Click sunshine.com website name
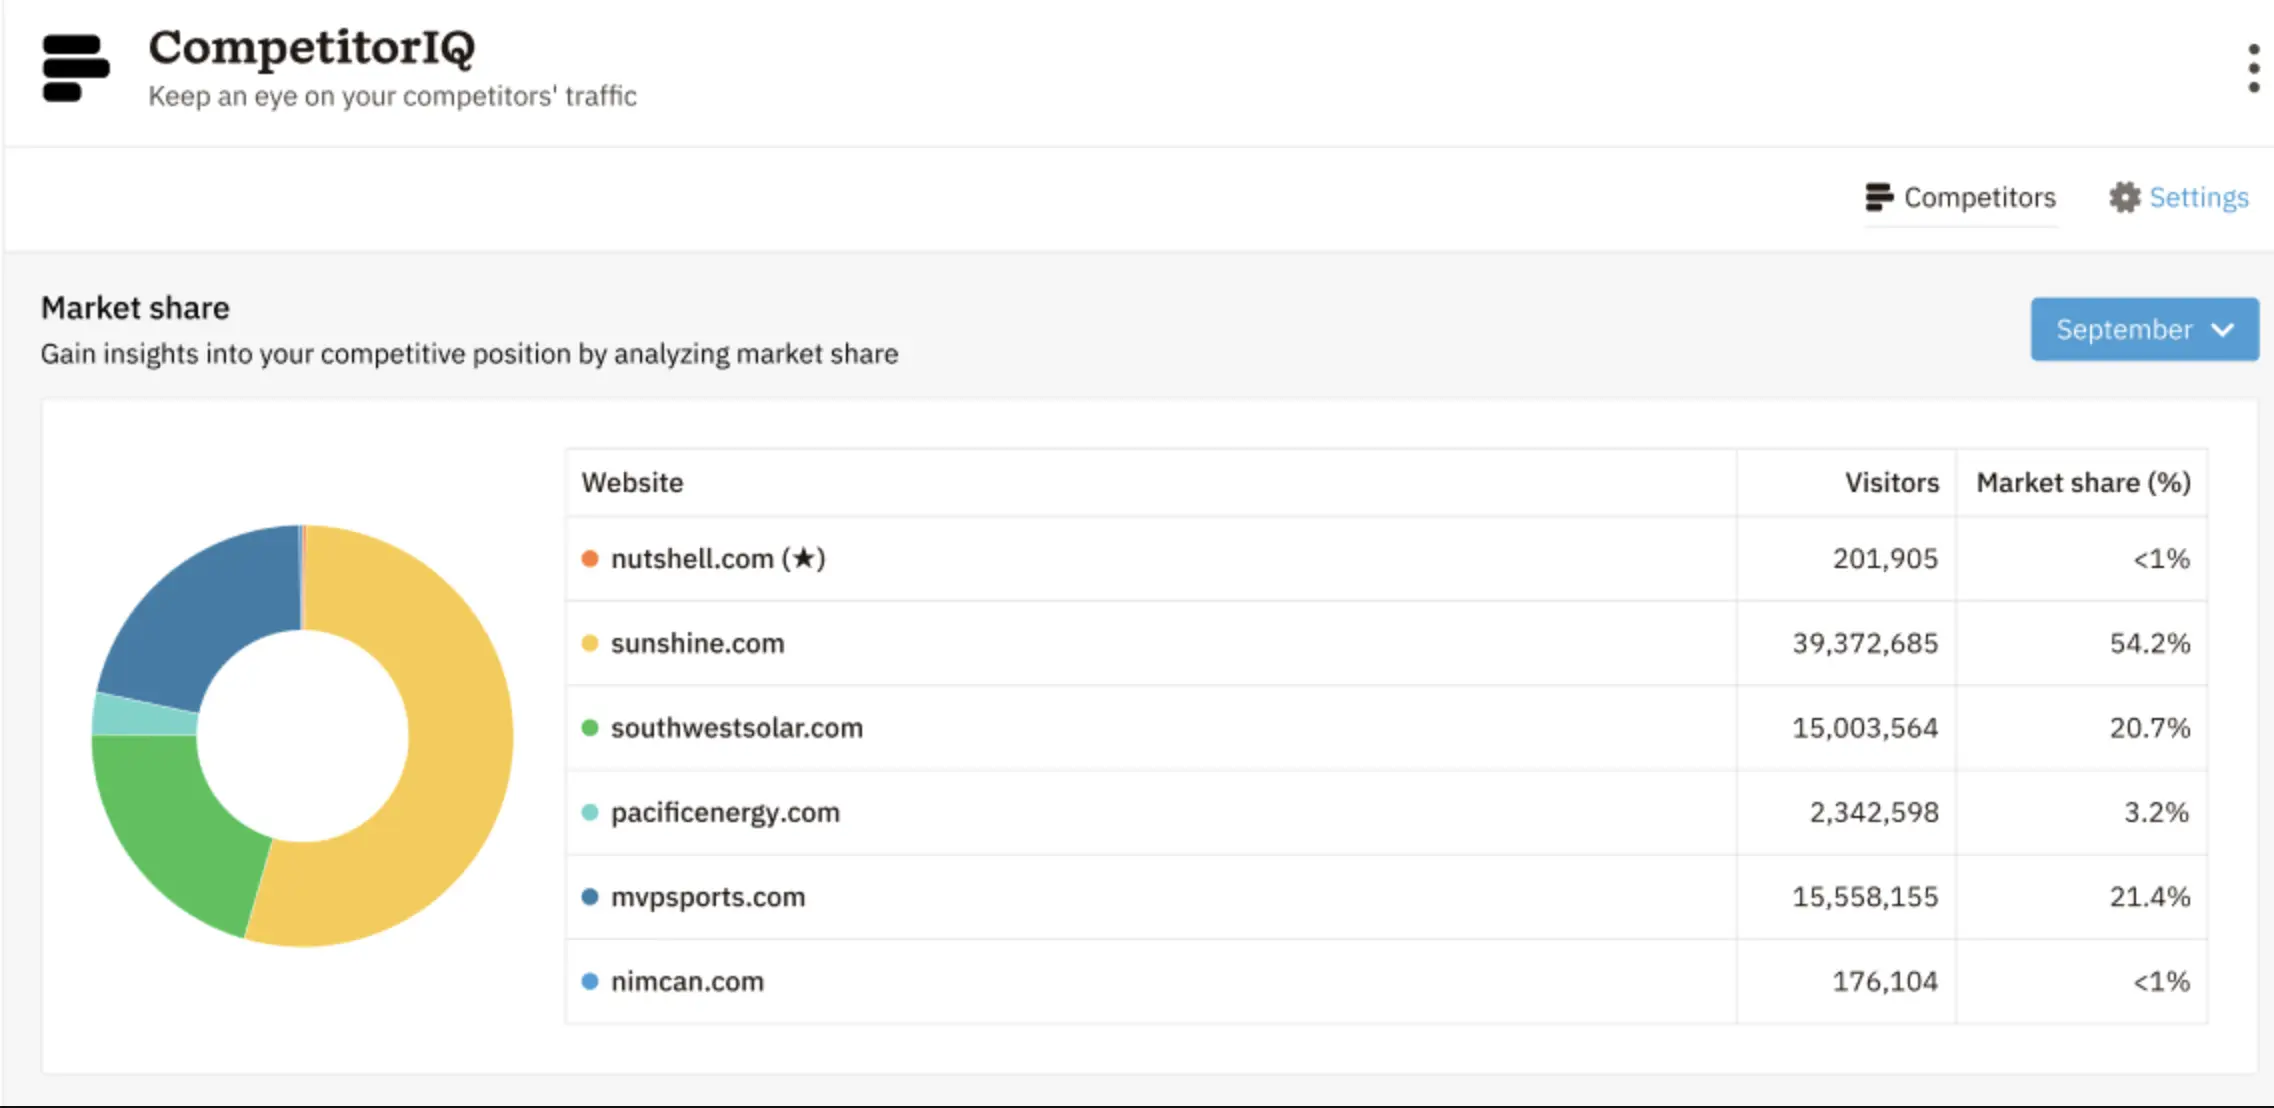 click(698, 643)
